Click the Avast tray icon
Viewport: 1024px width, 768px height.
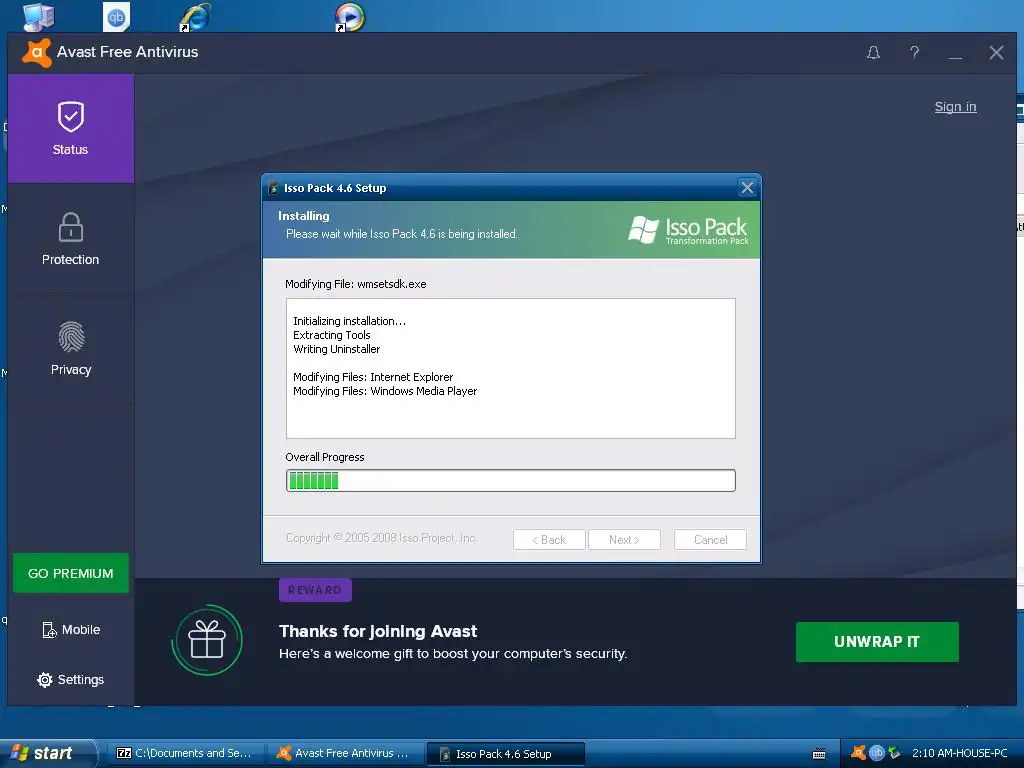pyautogui.click(x=859, y=753)
